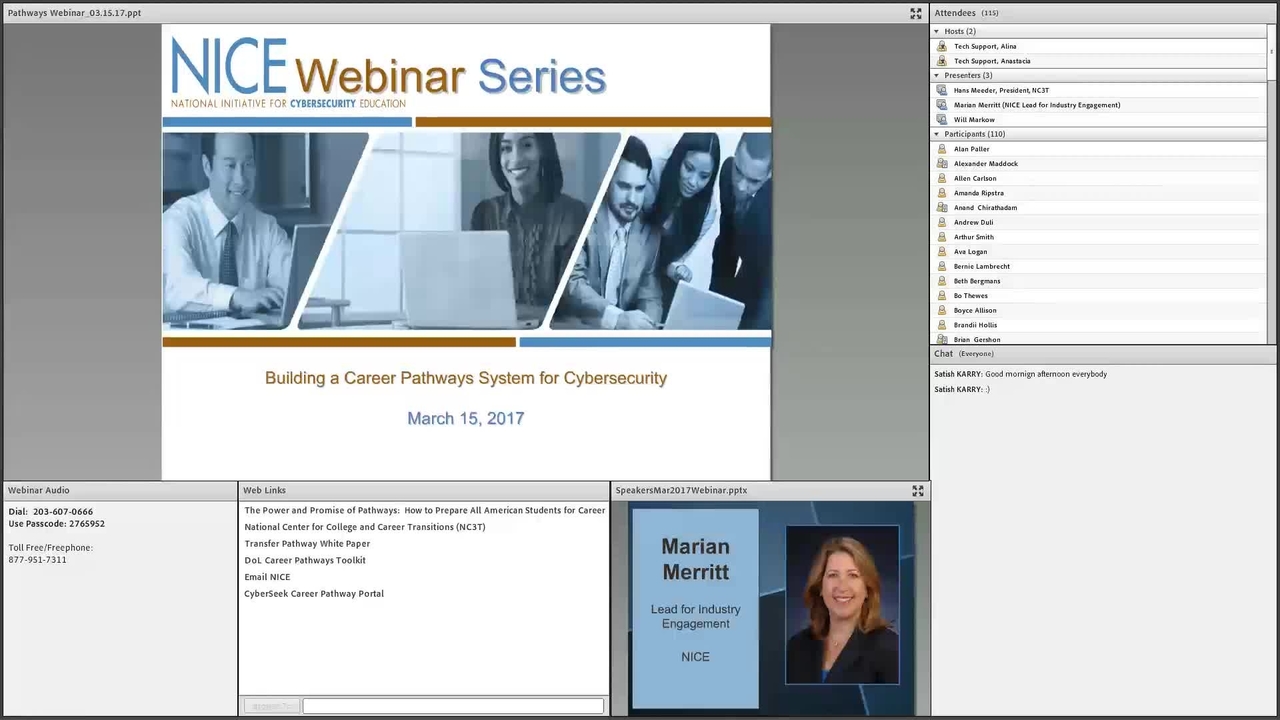Maximize the Pathways Webinar share pod
Screen dimensions: 1280x720
coord(915,13)
